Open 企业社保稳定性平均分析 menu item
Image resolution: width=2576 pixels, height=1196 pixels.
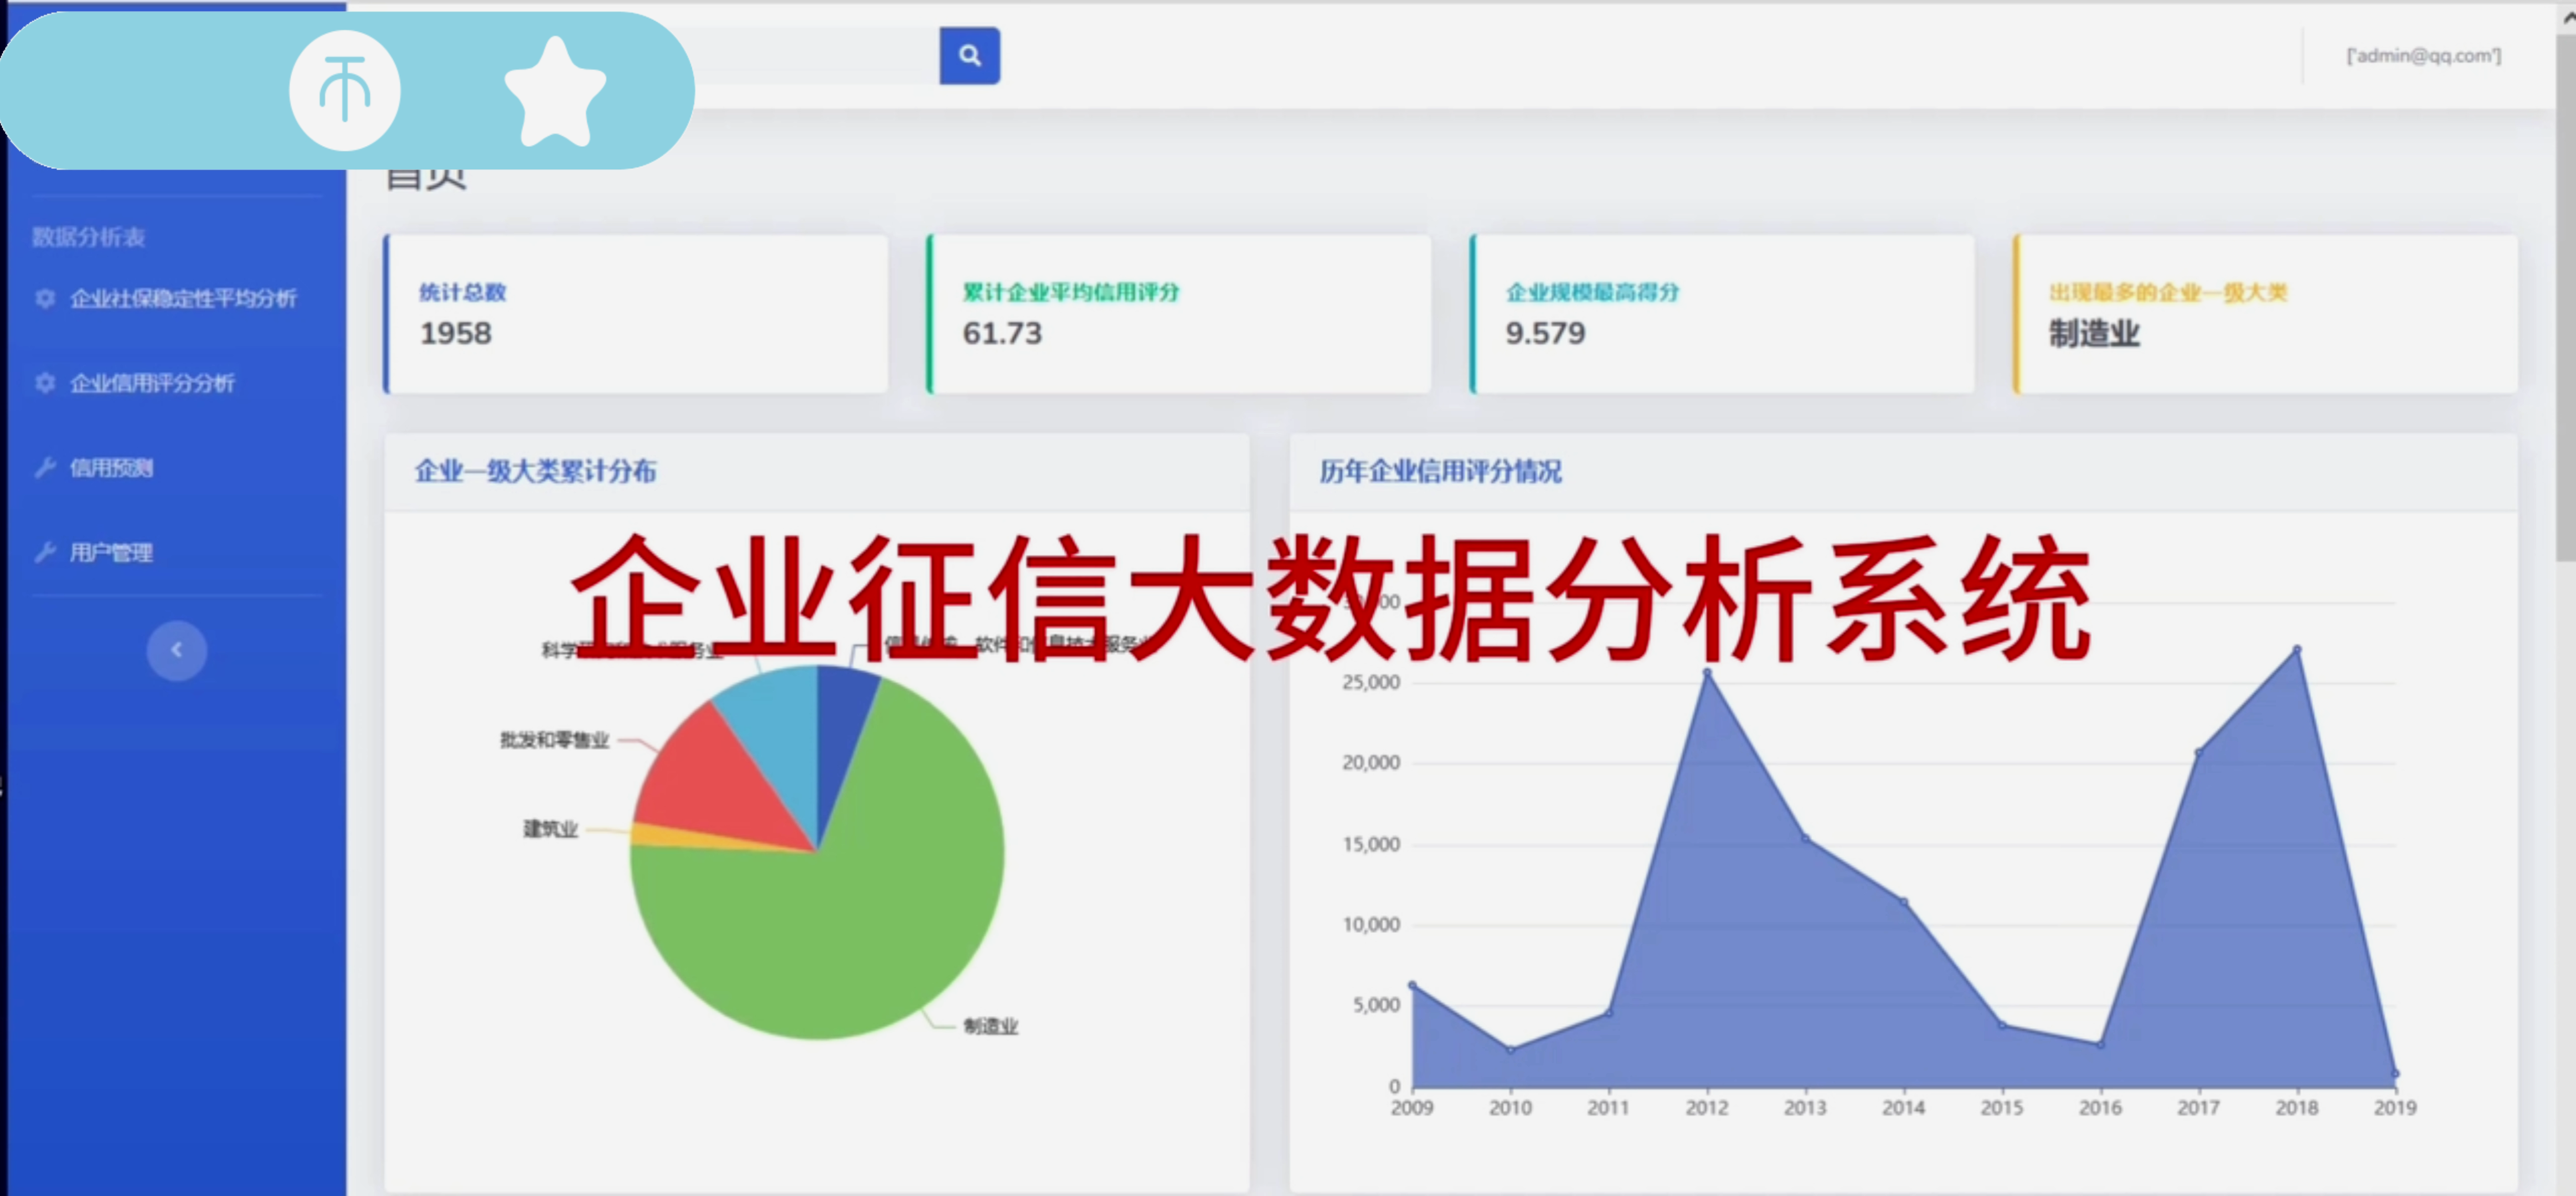pyautogui.click(x=183, y=298)
